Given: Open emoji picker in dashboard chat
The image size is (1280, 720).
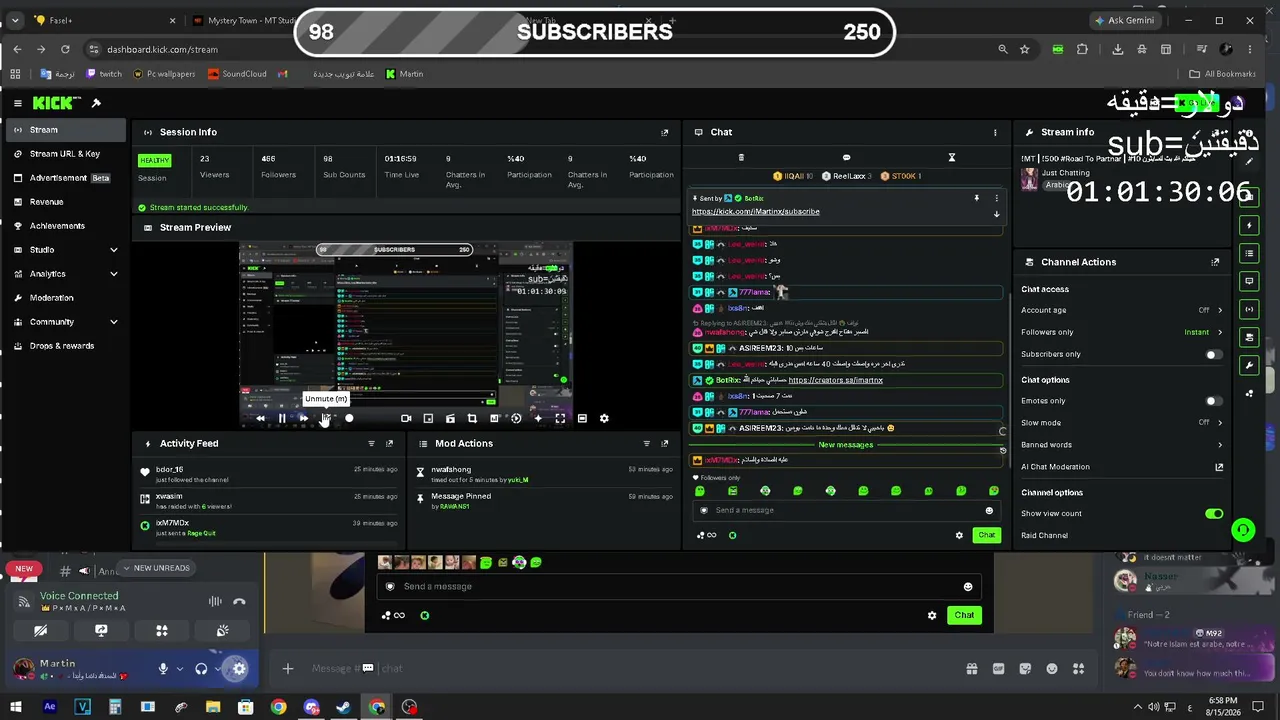Looking at the screenshot, I should pyautogui.click(x=989, y=511).
